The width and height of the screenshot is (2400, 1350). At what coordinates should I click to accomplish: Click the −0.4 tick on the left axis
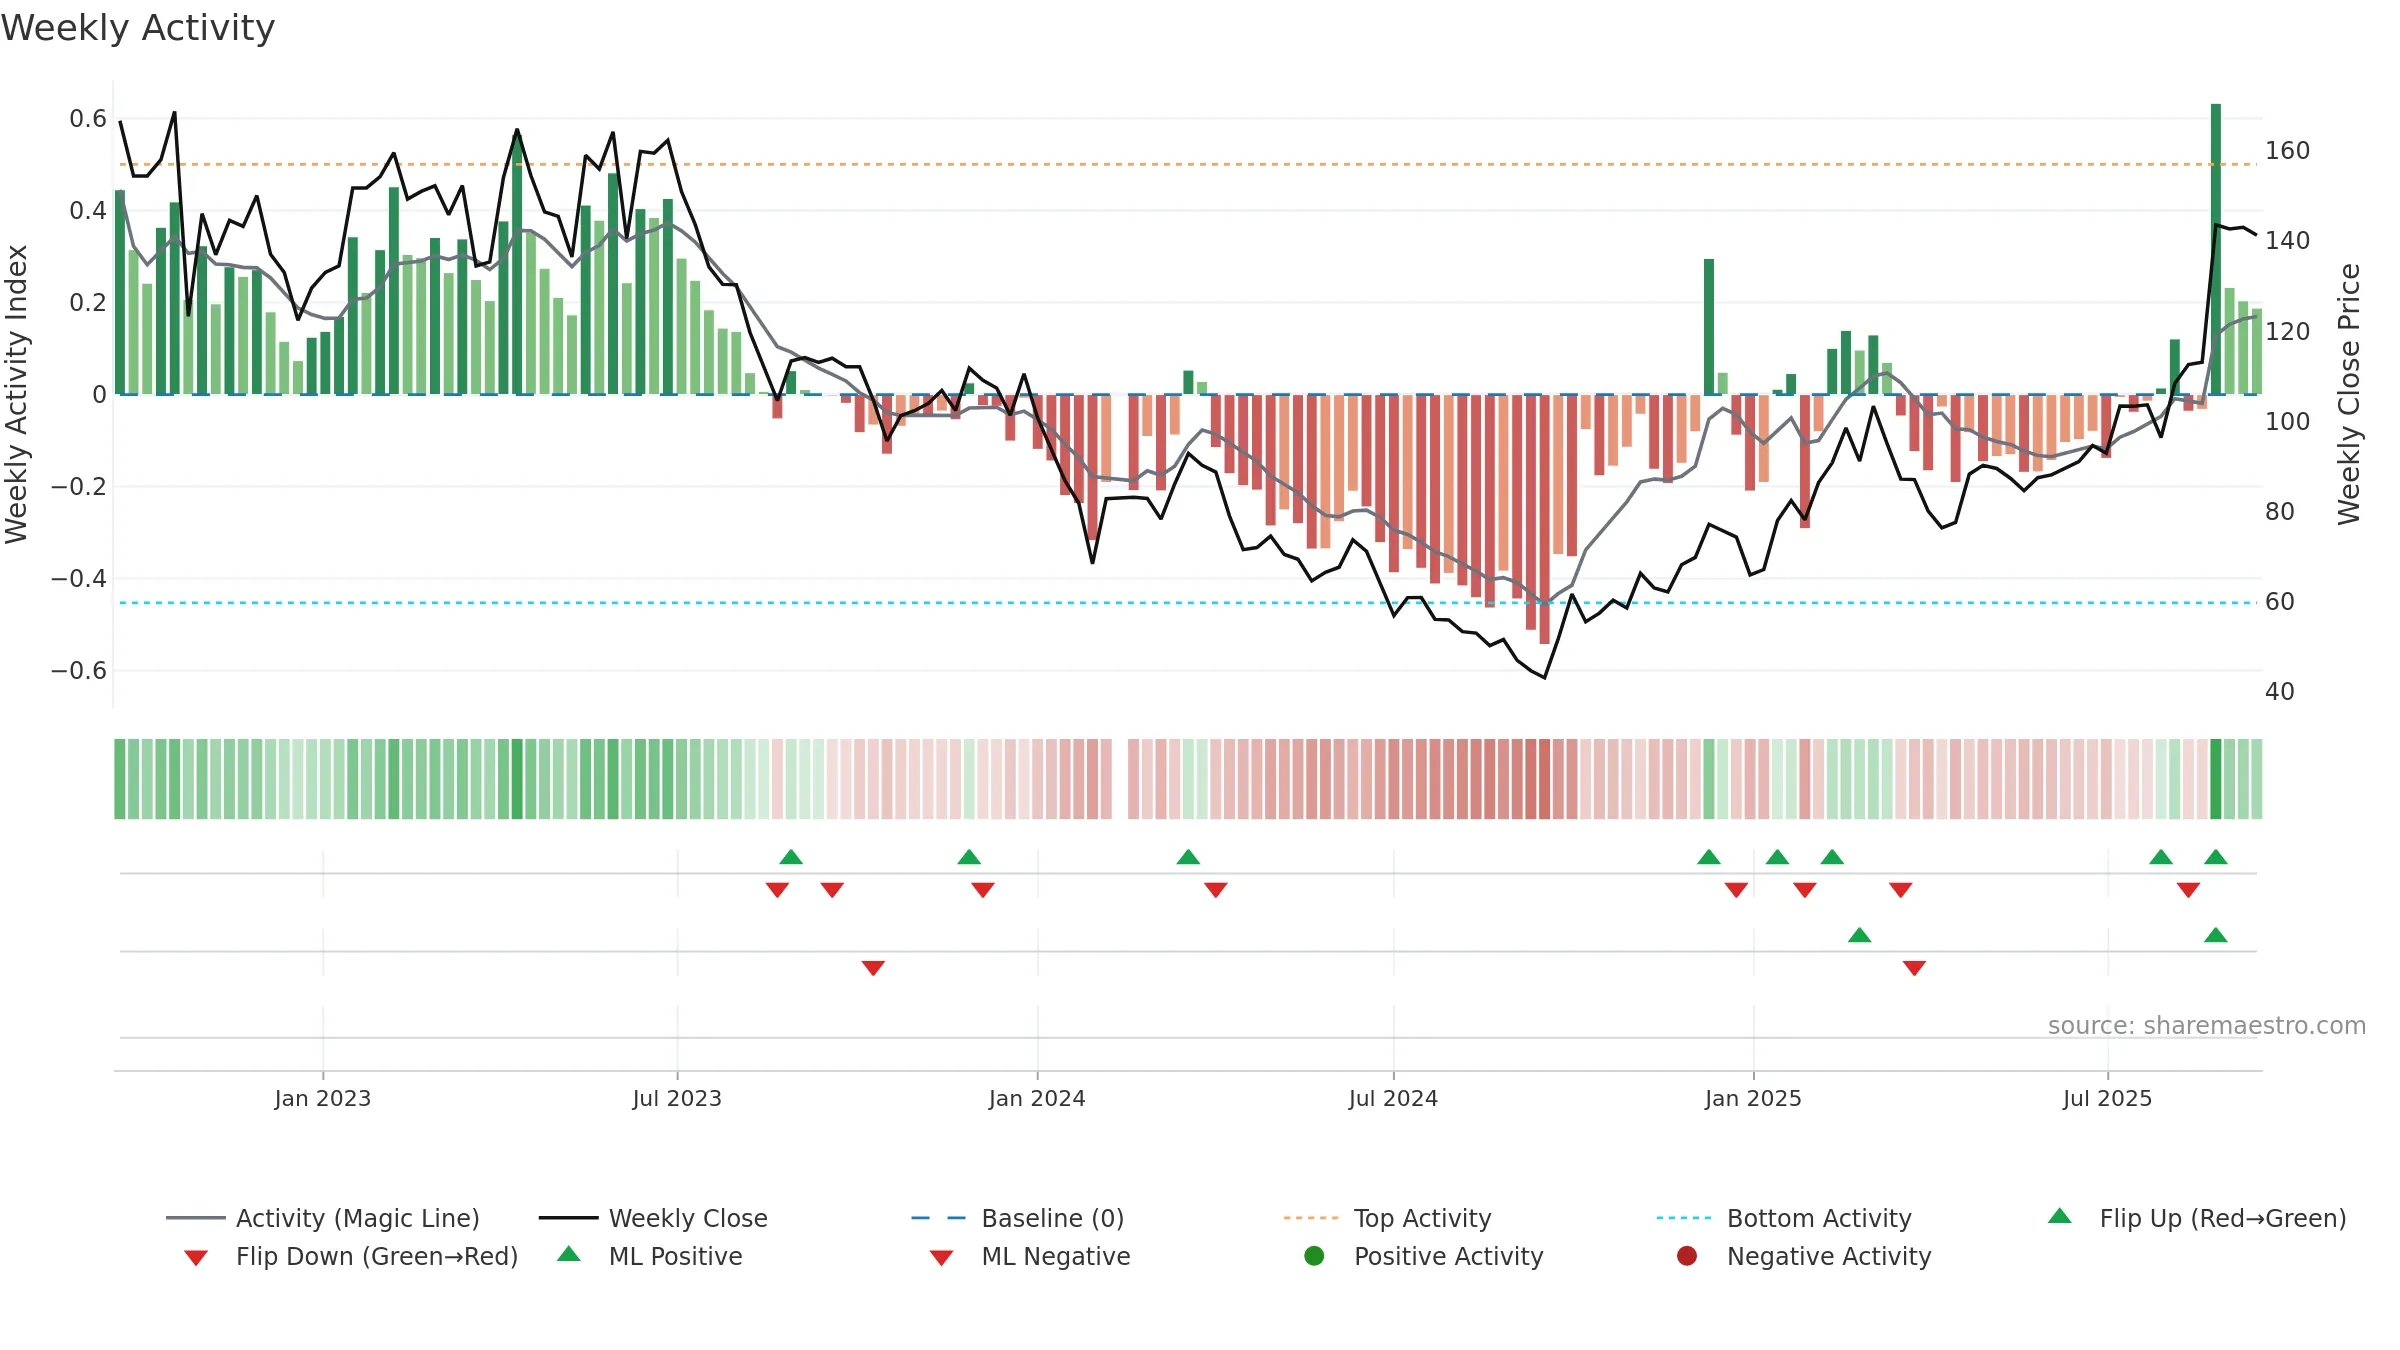point(79,579)
